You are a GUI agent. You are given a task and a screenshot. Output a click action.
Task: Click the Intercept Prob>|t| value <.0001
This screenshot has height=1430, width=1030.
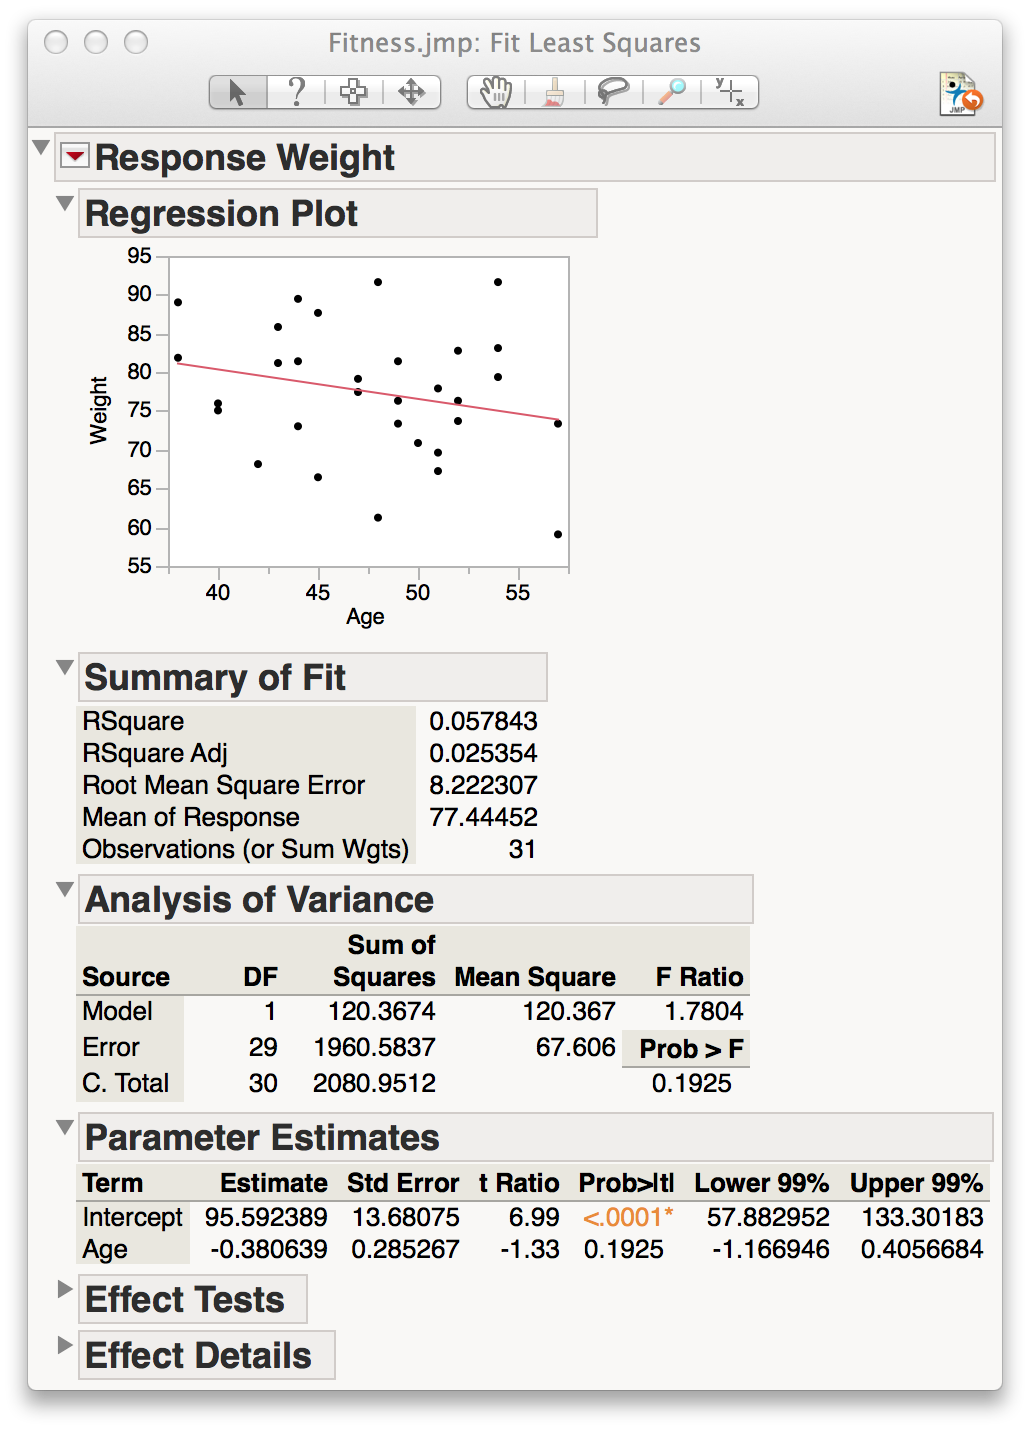[627, 1217]
